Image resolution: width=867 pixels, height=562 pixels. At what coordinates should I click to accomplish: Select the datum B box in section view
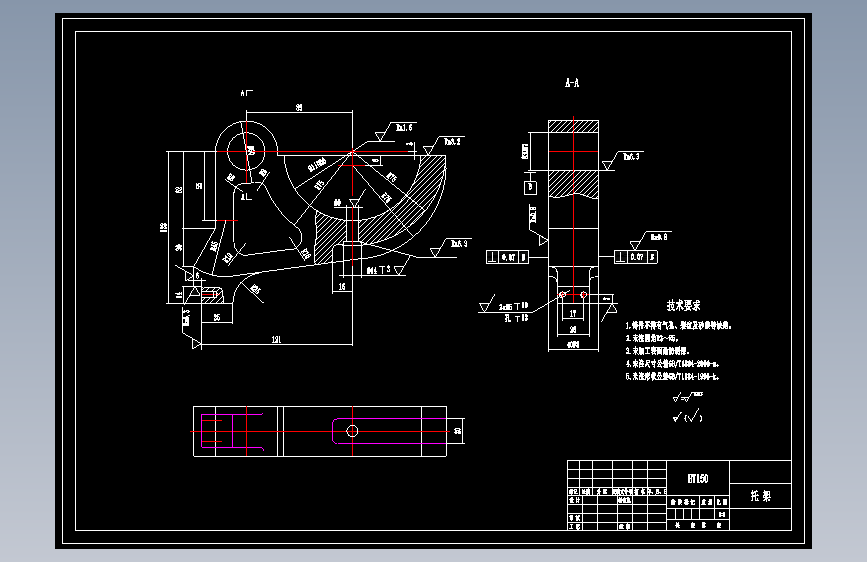pos(530,187)
